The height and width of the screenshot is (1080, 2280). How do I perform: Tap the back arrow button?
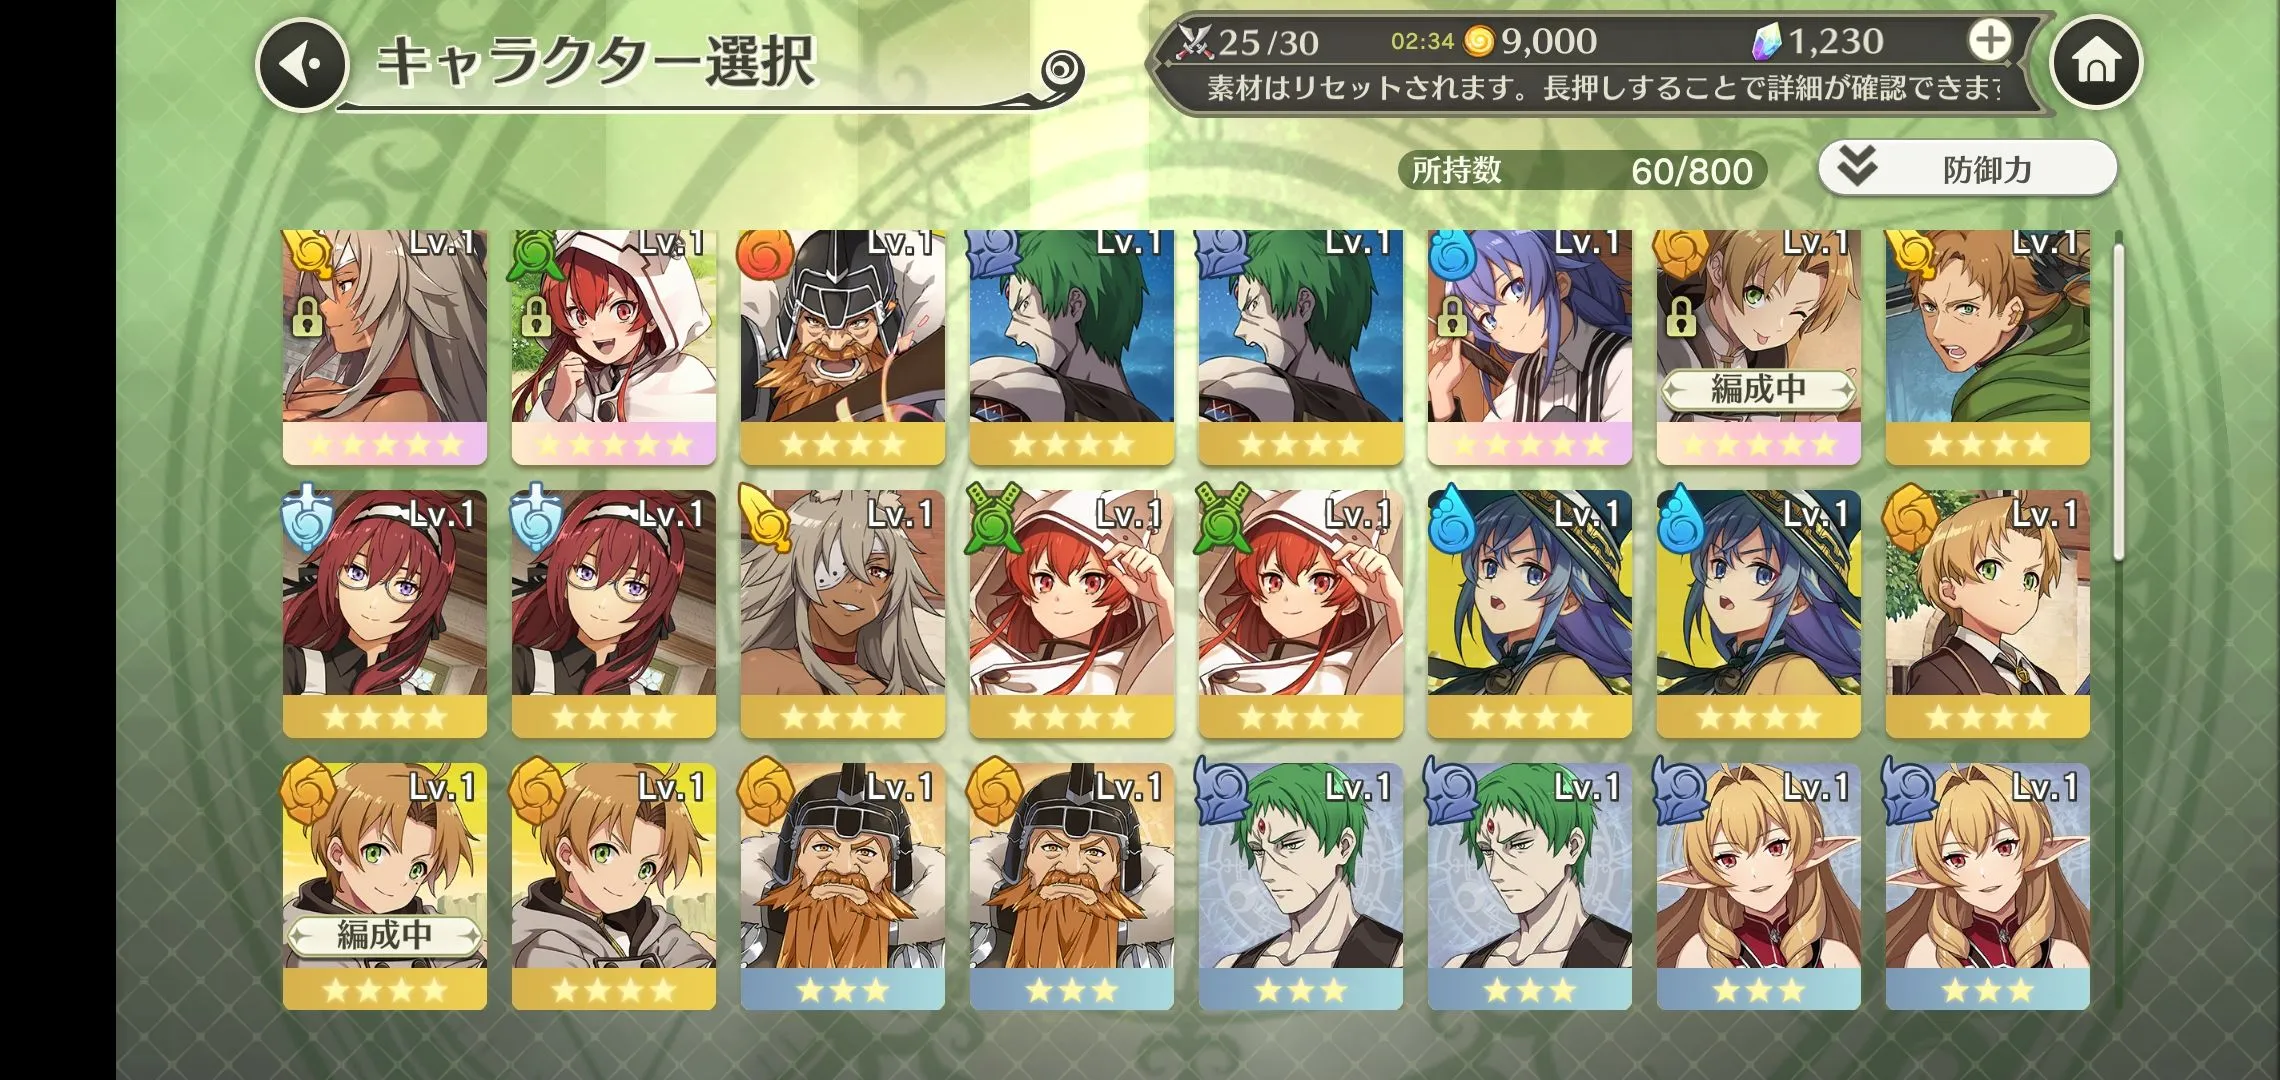[303, 64]
